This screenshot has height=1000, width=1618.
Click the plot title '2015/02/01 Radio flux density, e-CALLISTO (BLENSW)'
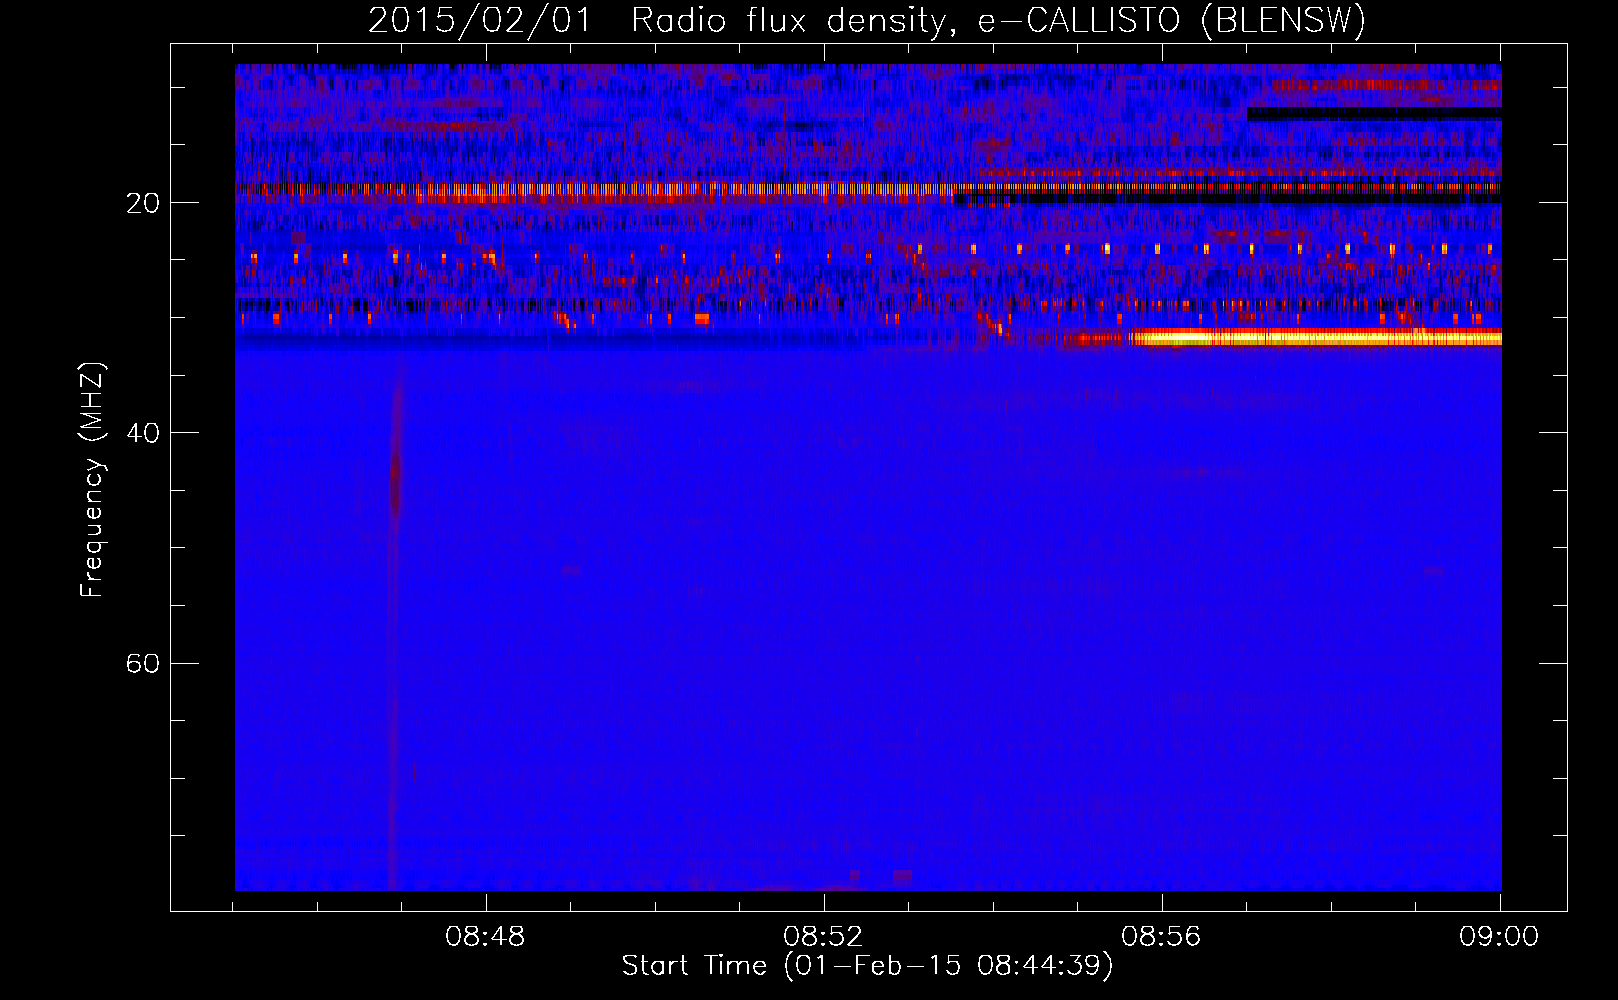click(x=867, y=20)
